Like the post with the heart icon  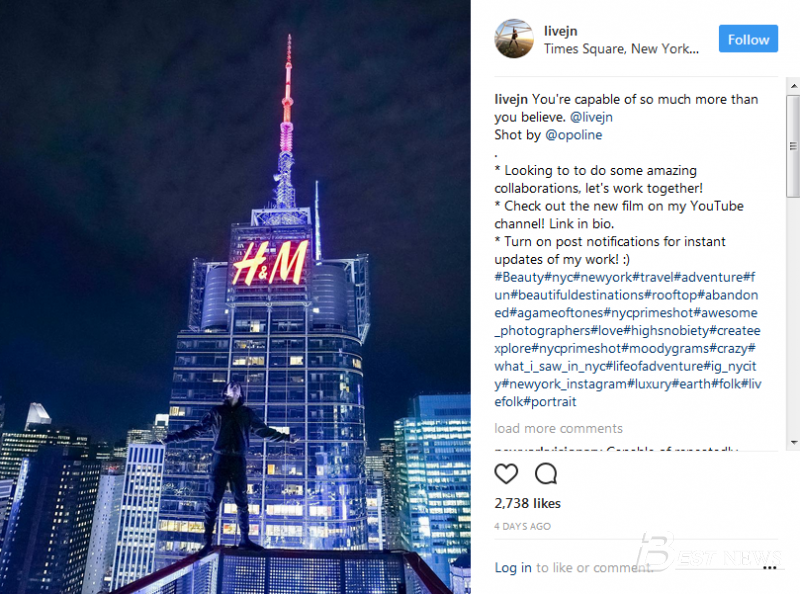click(x=506, y=474)
